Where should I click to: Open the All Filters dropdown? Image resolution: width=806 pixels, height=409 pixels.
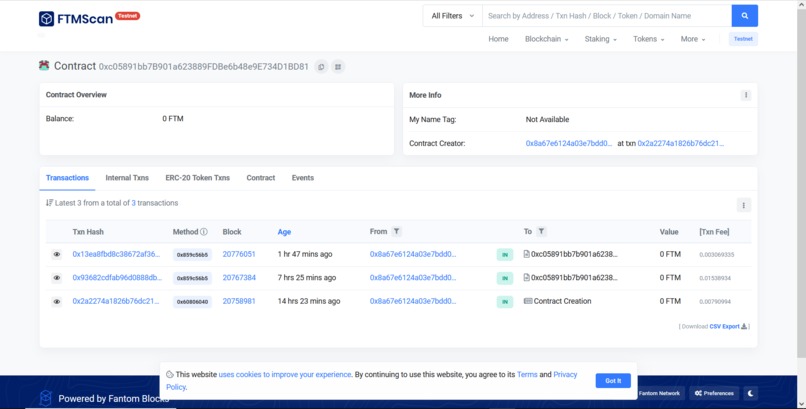pyautogui.click(x=452, y=16)
